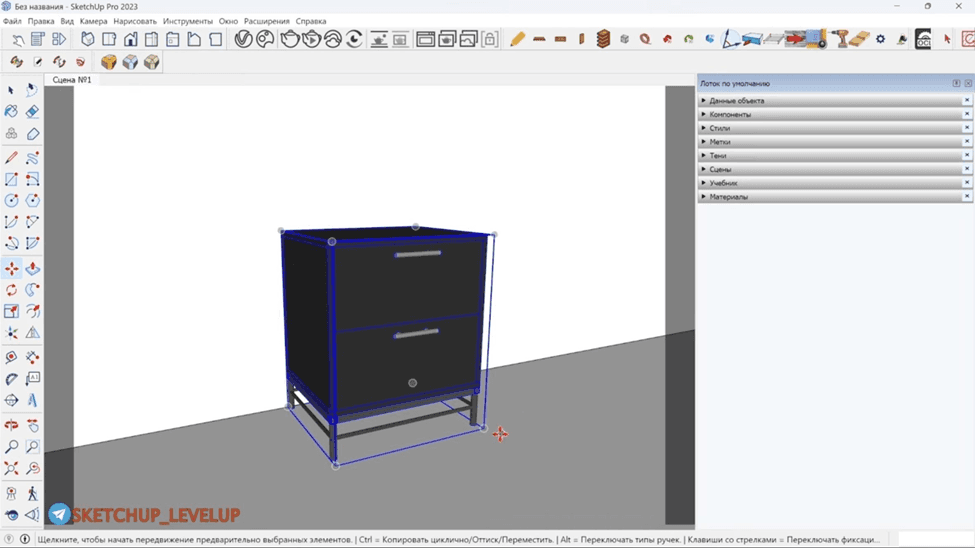
Task: Pick the Eraser tool
Action: click(x=32, y=112)
